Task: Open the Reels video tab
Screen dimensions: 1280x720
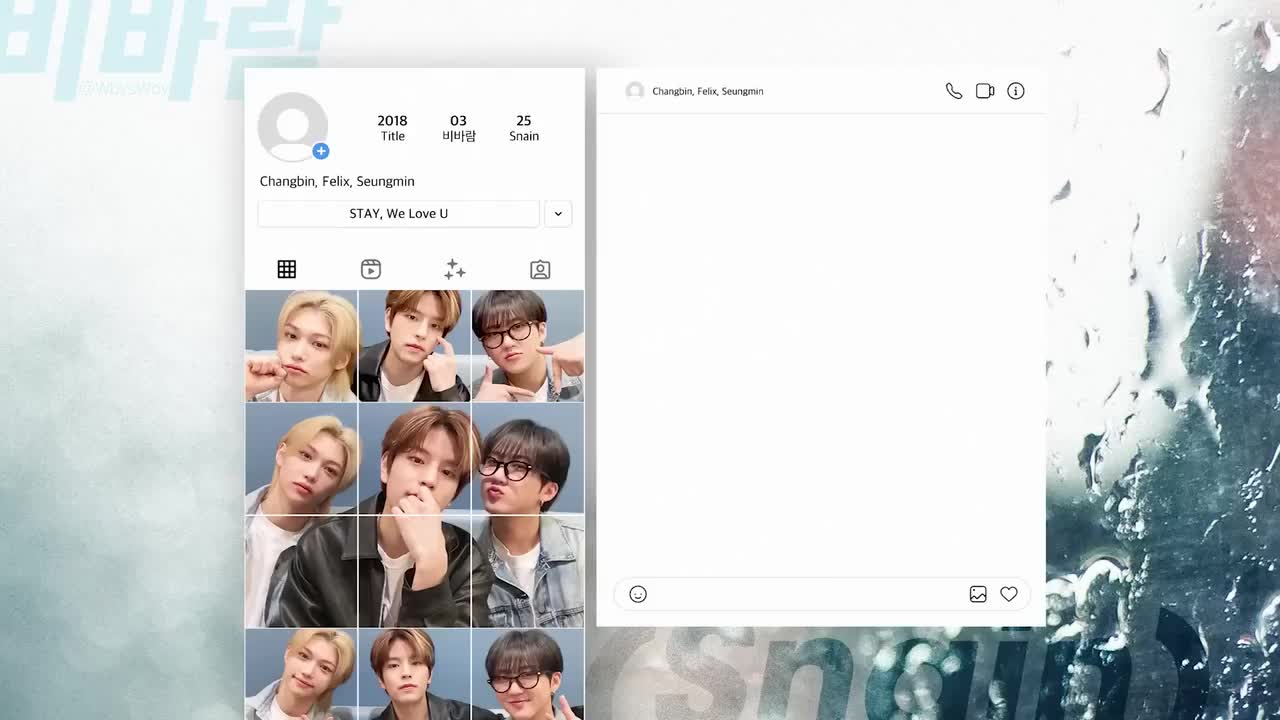Action: coord(371,269)
